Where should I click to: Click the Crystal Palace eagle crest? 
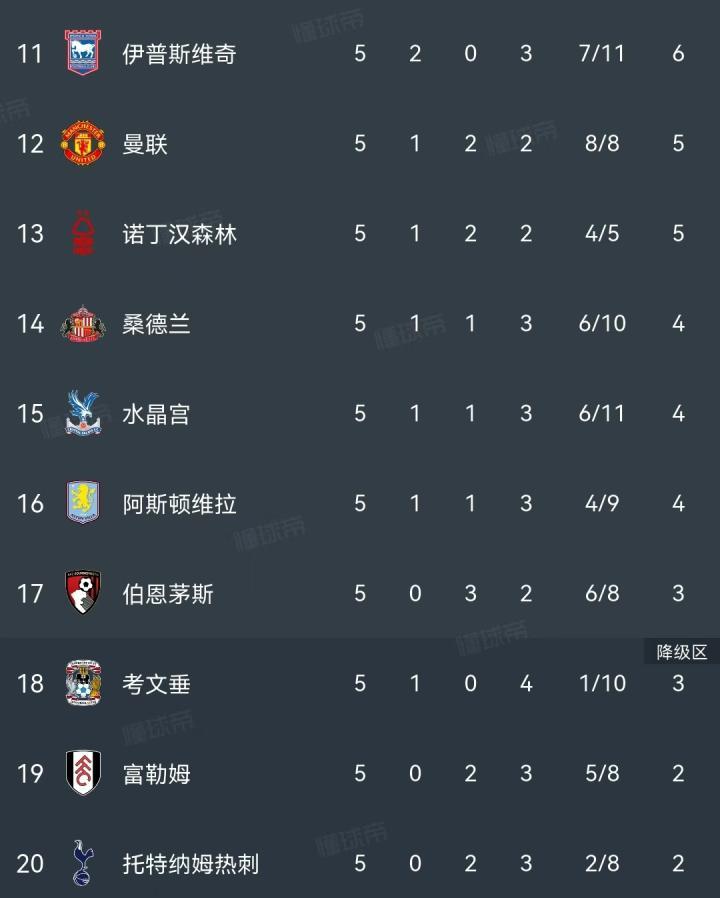click(83, 413)
